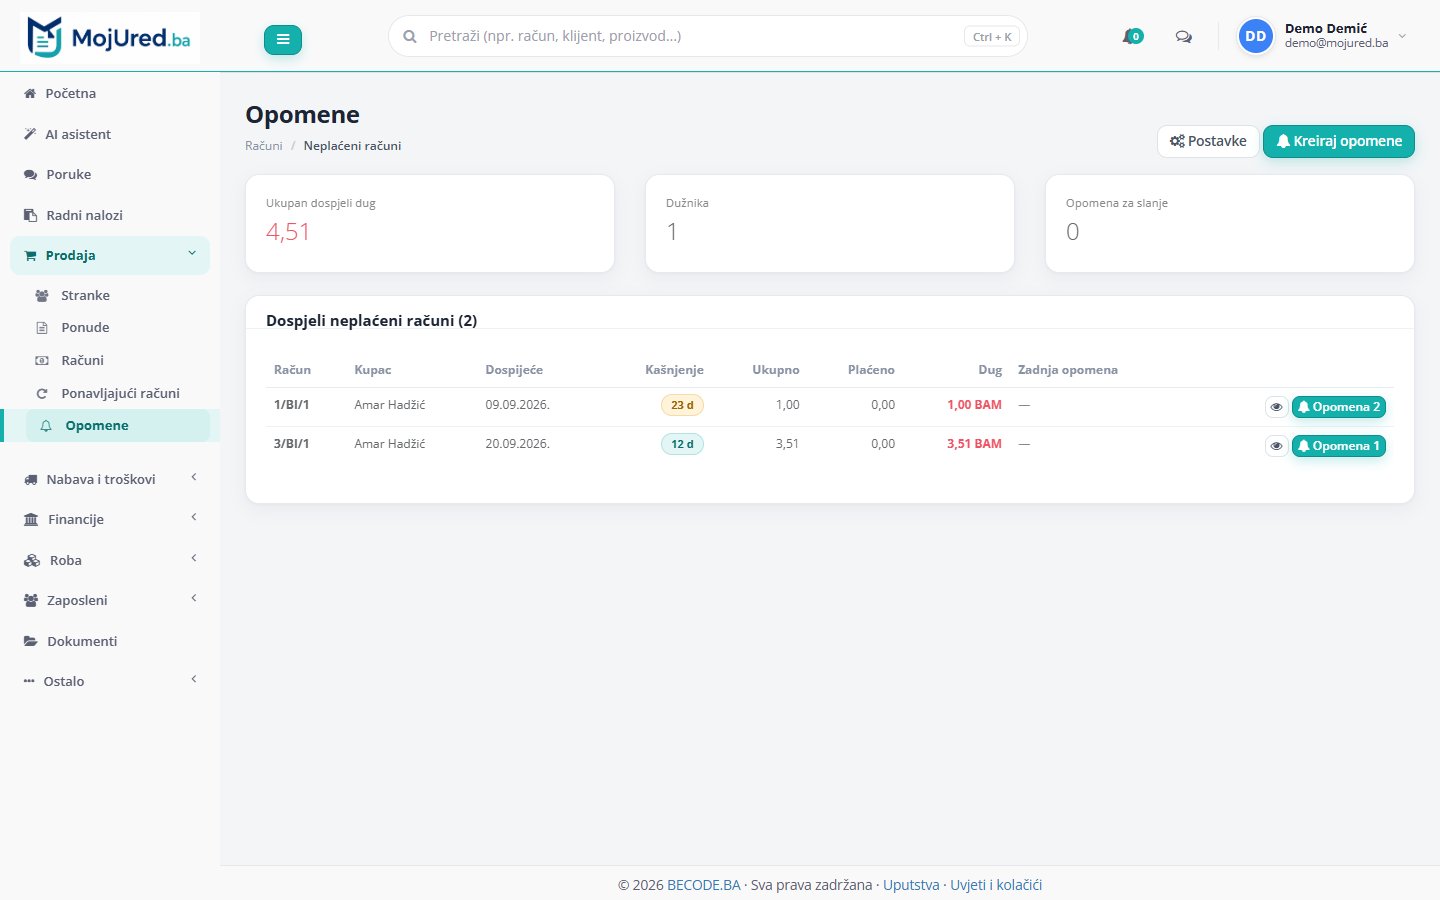The image size is (1440, 900).
Task: Open the chat messages icon in header
Action: pyautogui.click(x=1184, y=37)
